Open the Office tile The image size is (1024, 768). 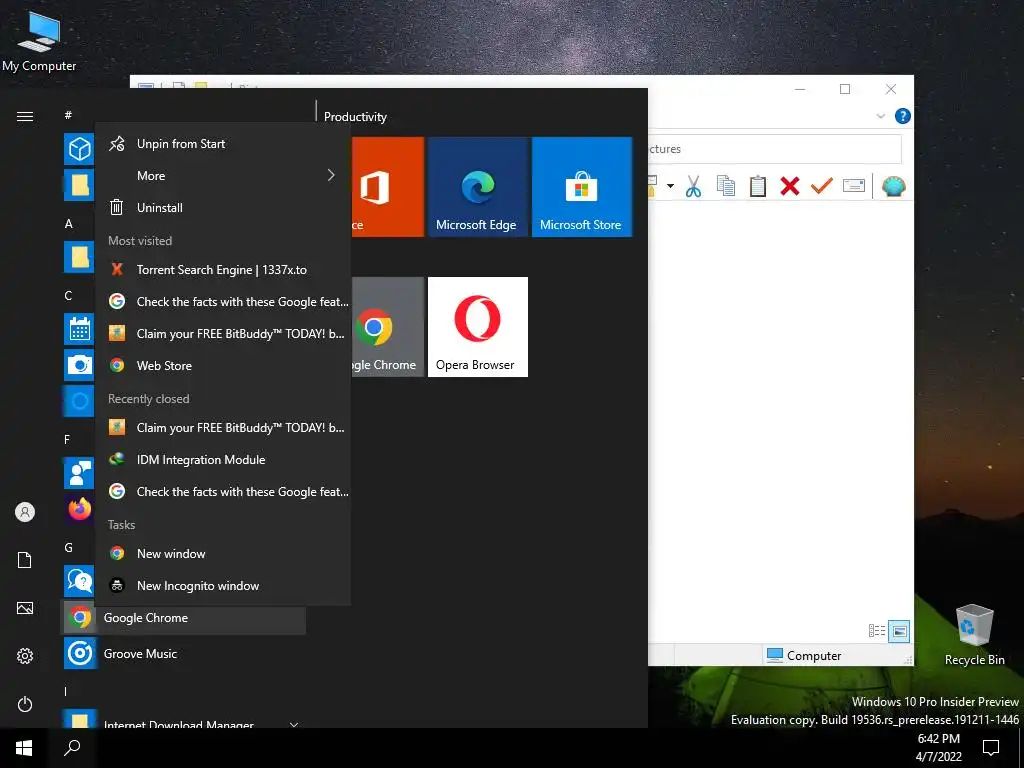point(388,187)
